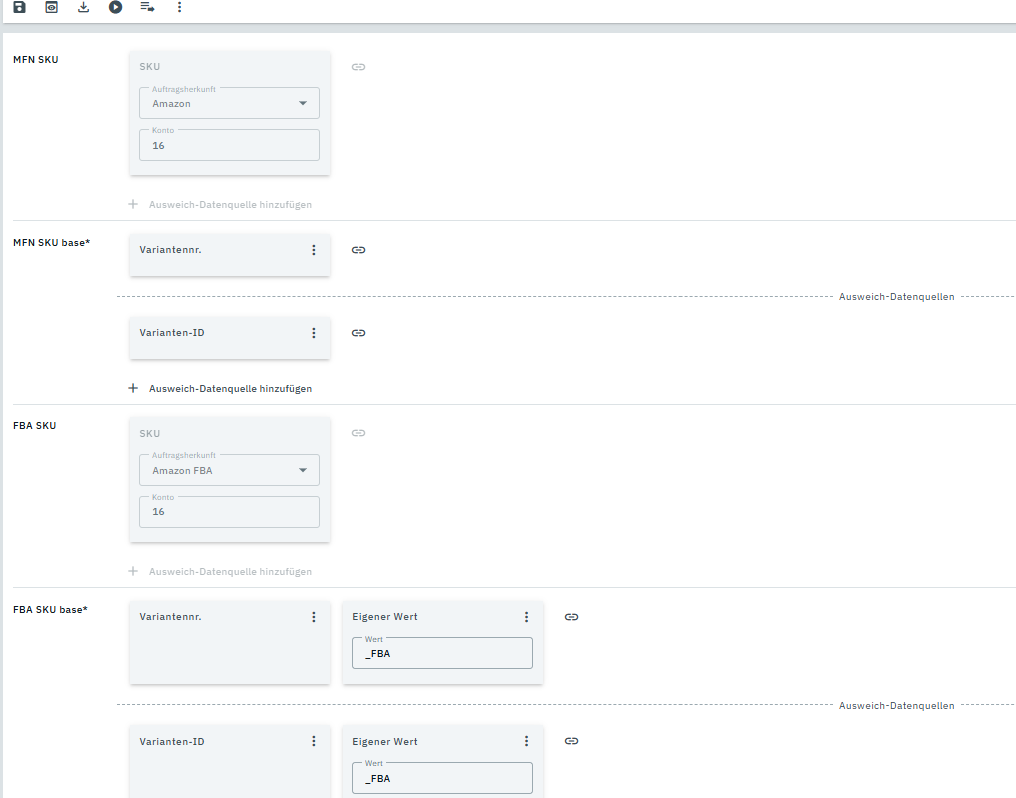Open three-dot menu of FBA Variantennr. card
Image resolution: width=1016 pixels, height=798 pixels.
coord(313,617)
